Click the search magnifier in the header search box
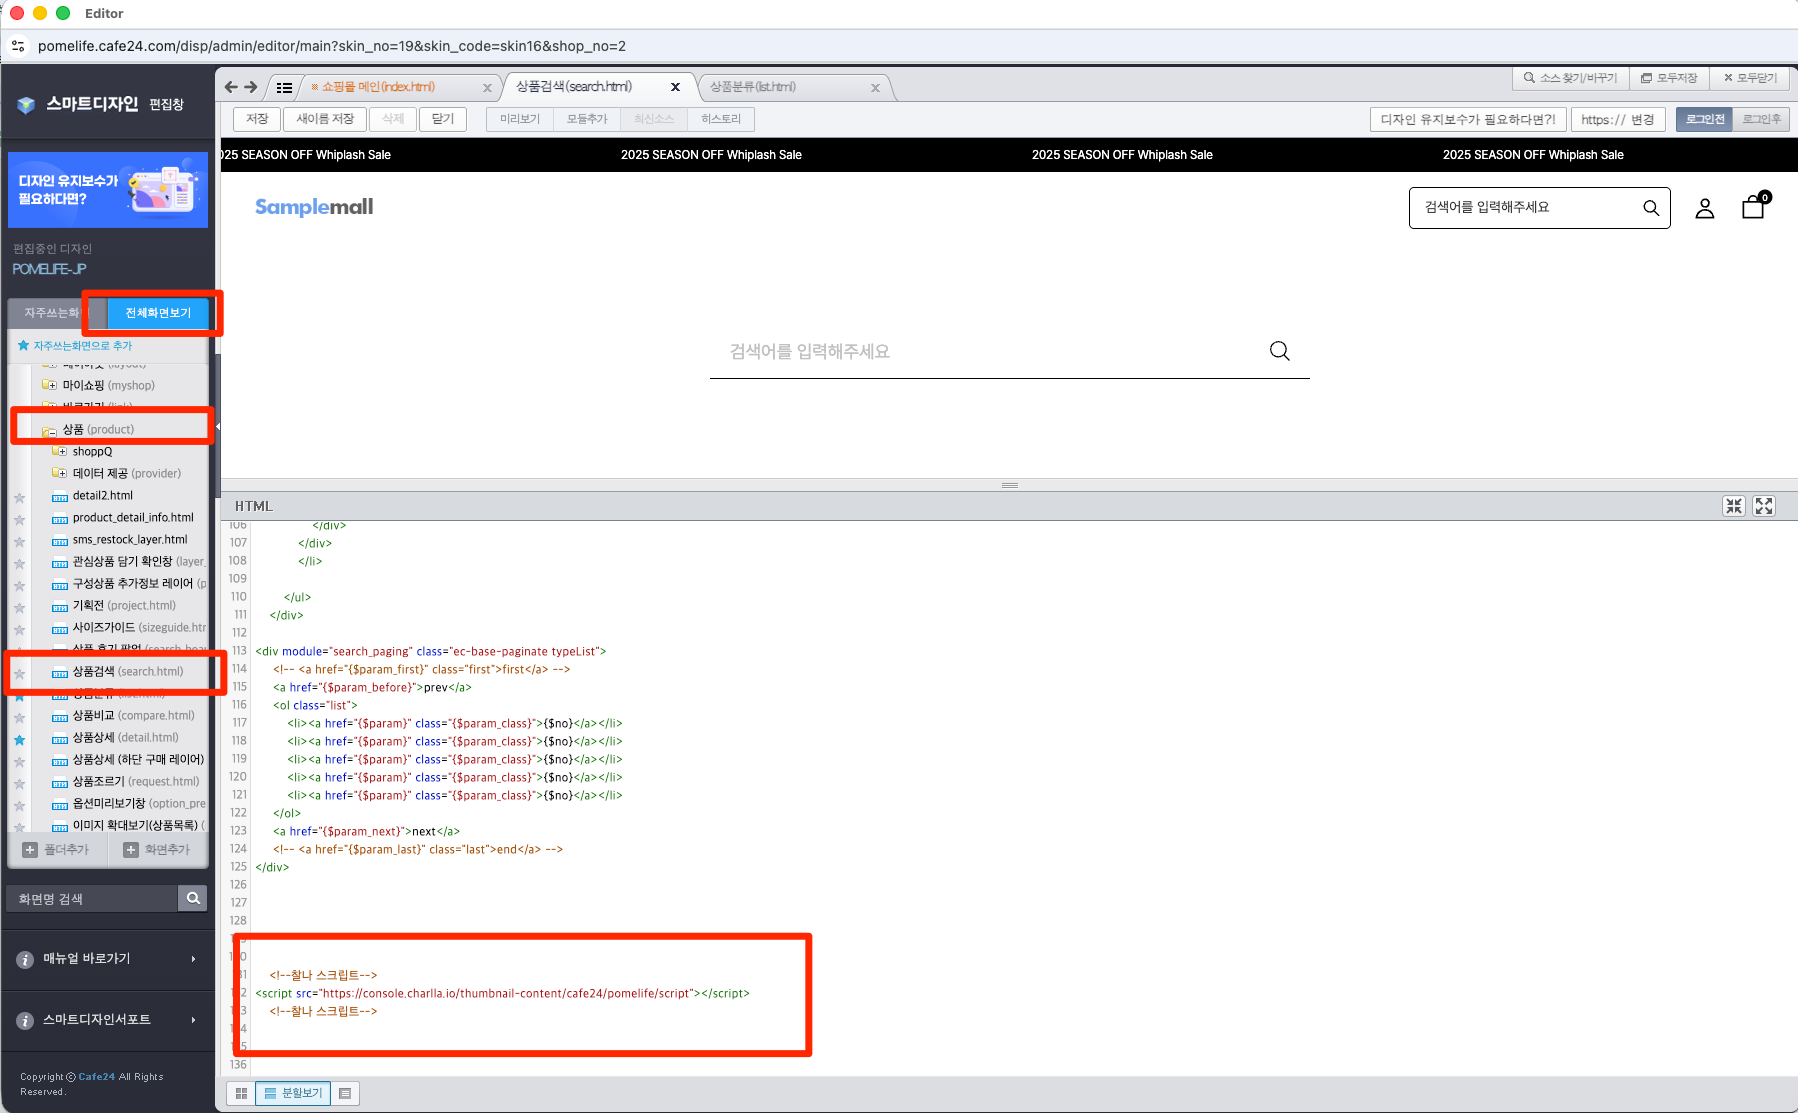The height and width of the screenshot is (1113, 1798). pos(1650,208)
